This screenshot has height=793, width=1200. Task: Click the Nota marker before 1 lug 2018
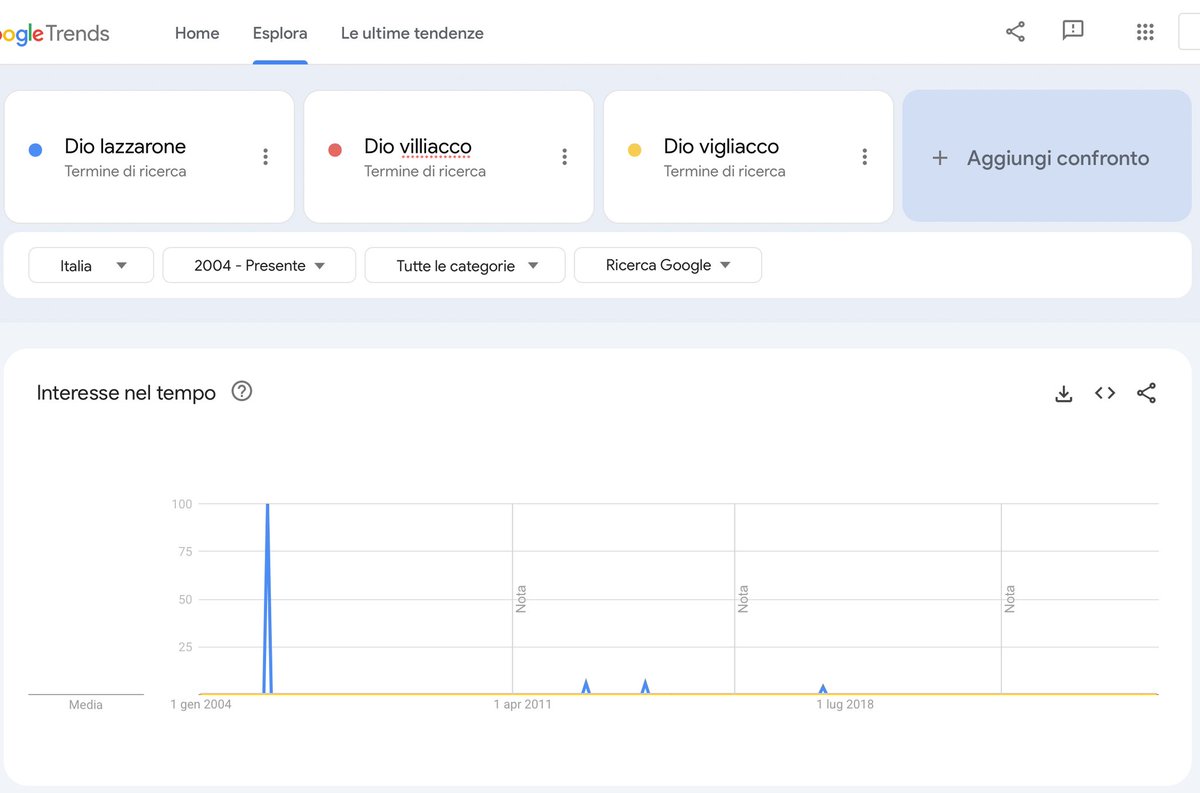[743, 600]
